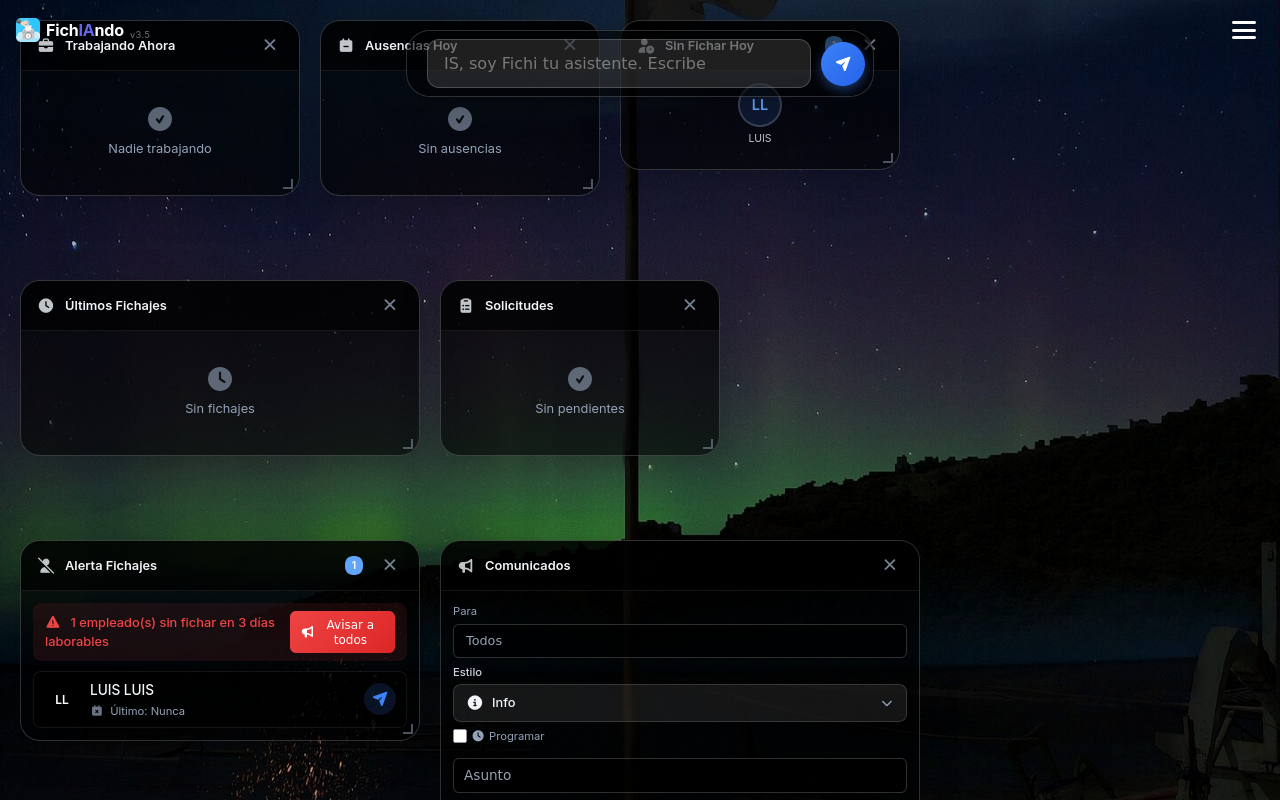Click the Comunicados title
Viewport: 1280px width, 800px height.
pyautogui.click(x=528, y=566)
